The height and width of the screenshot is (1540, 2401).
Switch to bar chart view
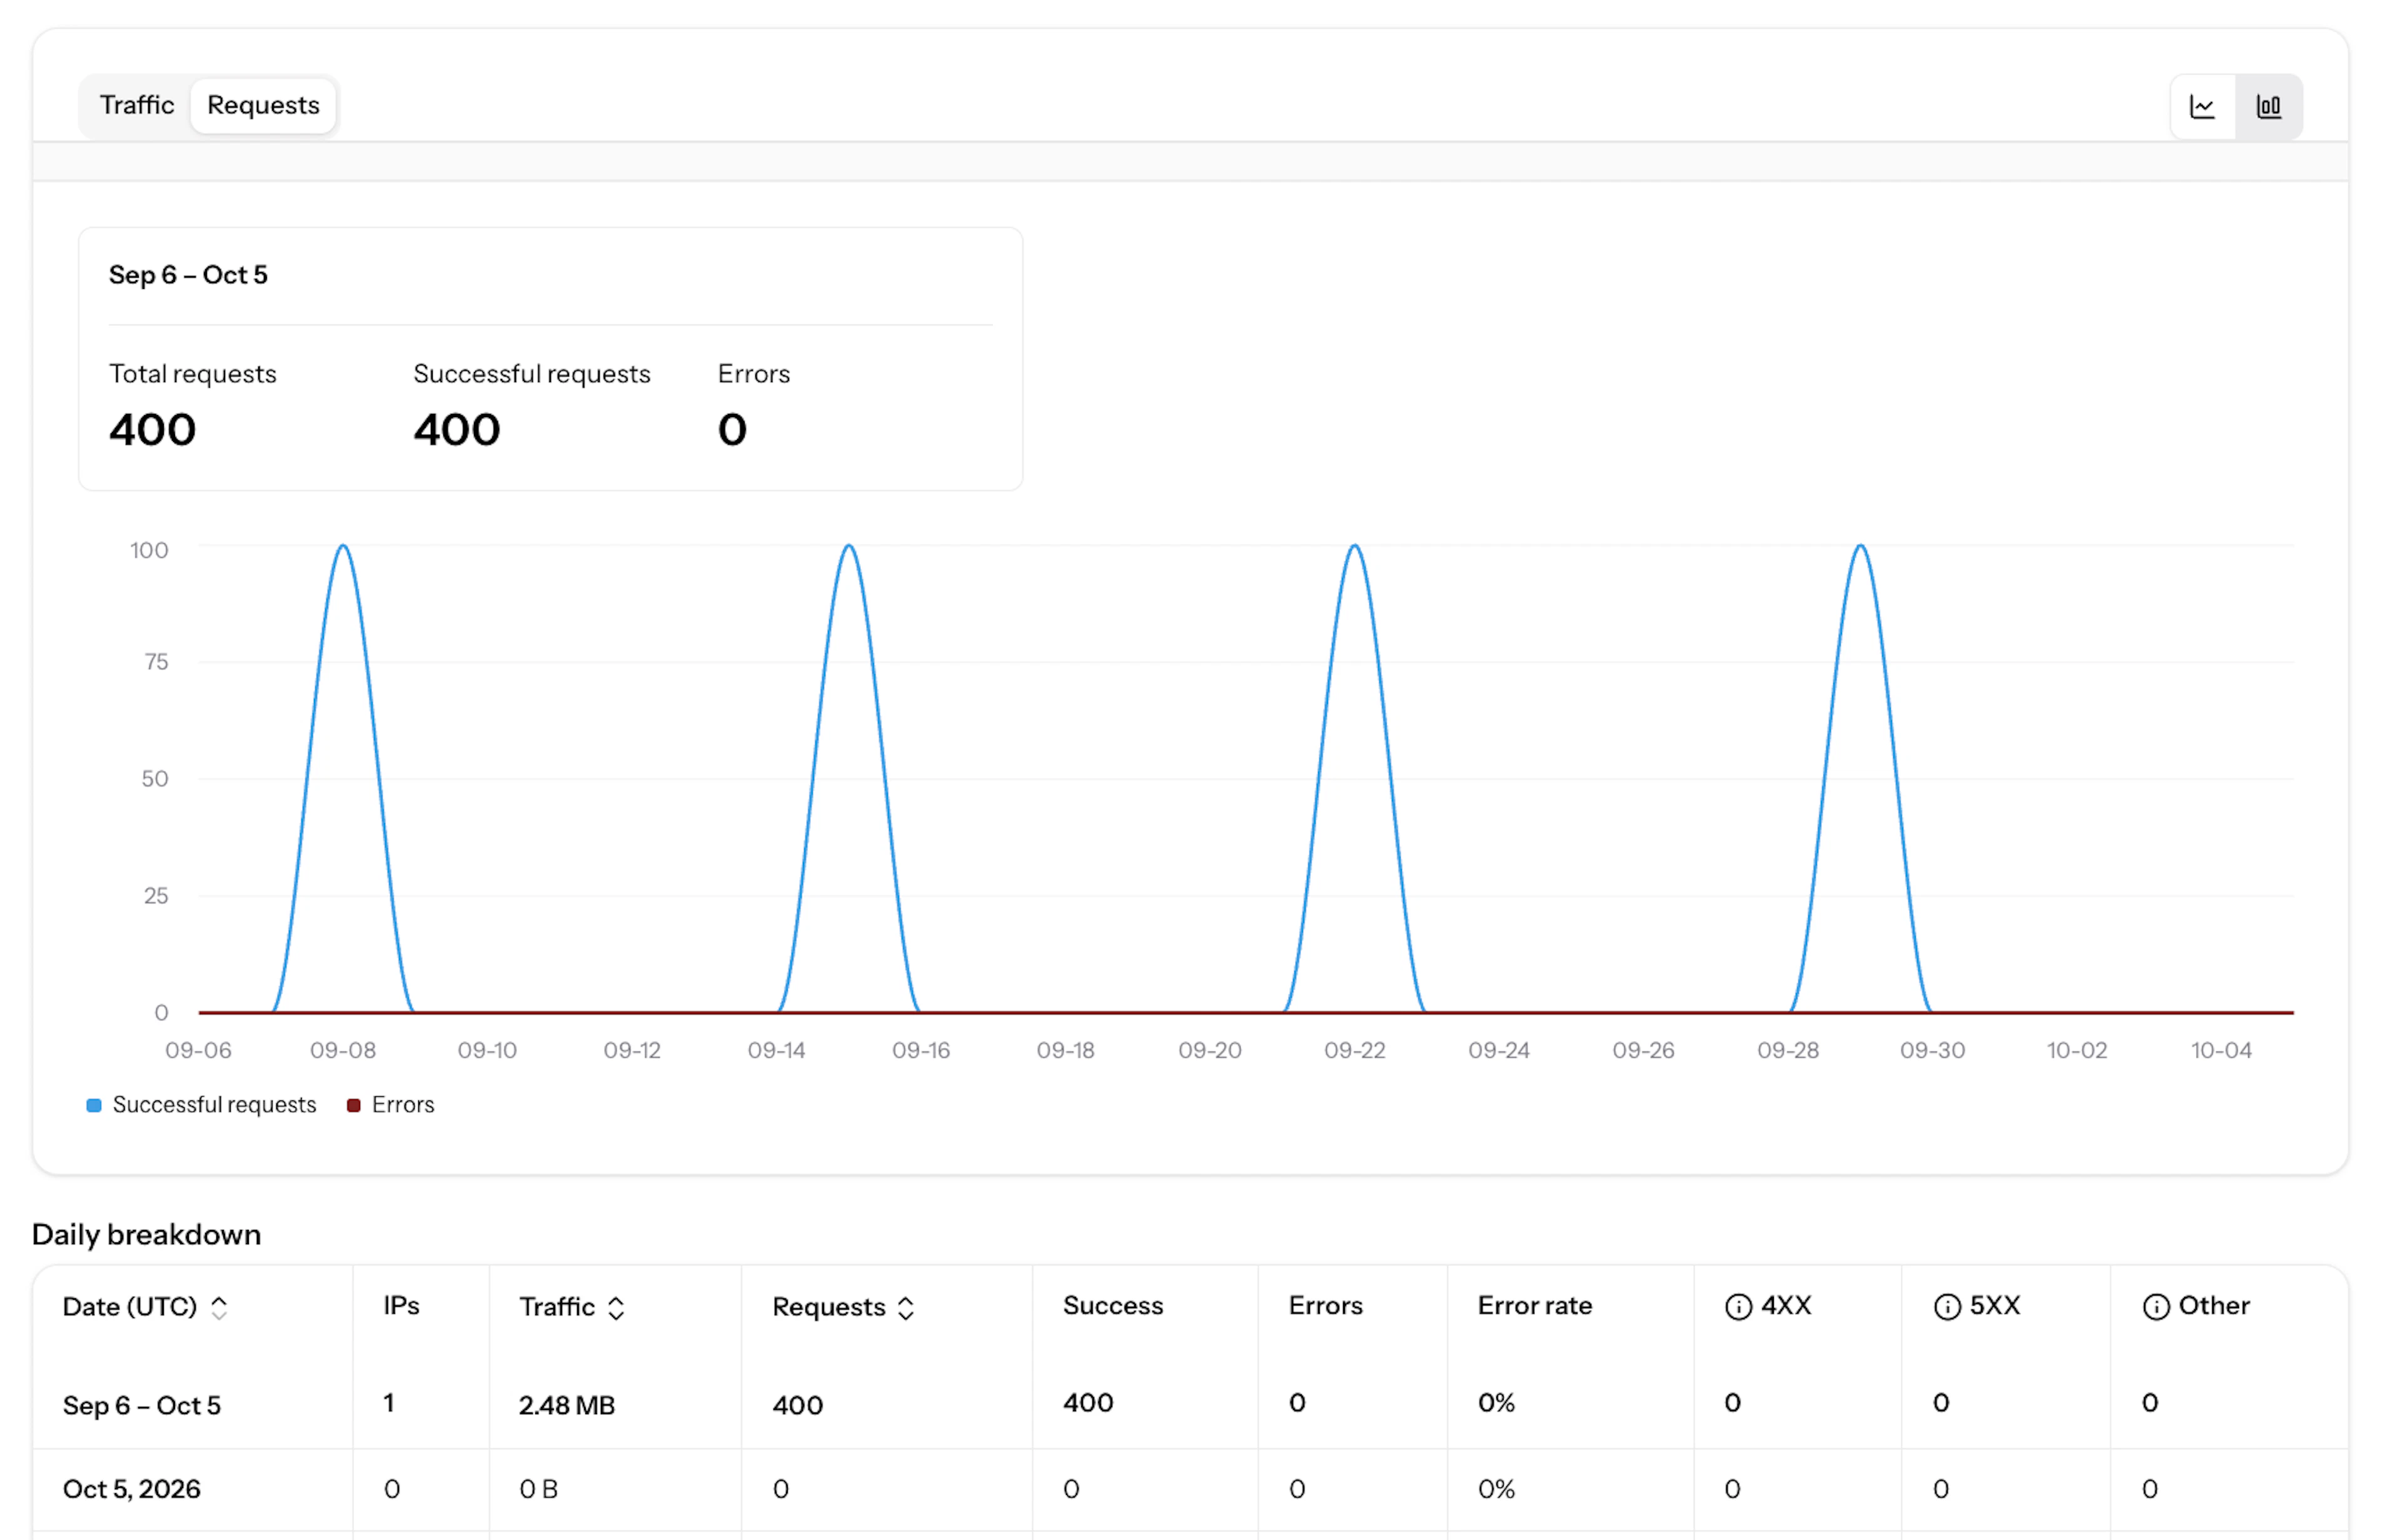point(2268,106)
